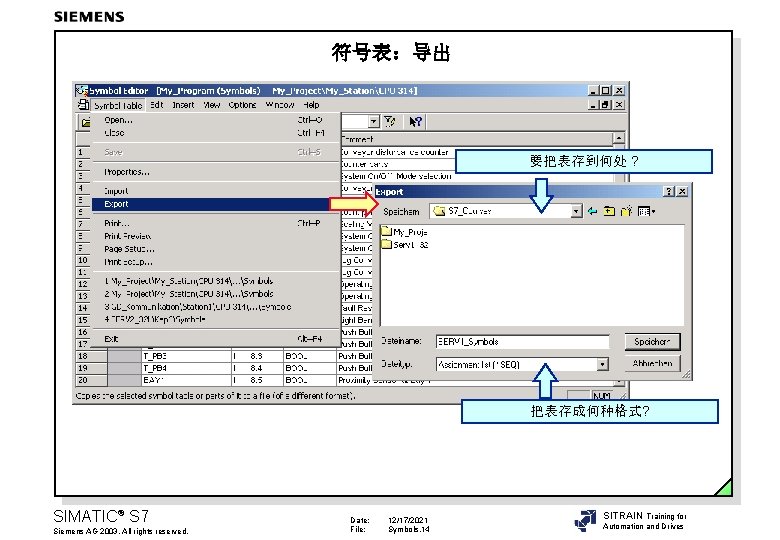Click the NUM status bar indicator
780x540 pixels.
(x=602, y=396)
